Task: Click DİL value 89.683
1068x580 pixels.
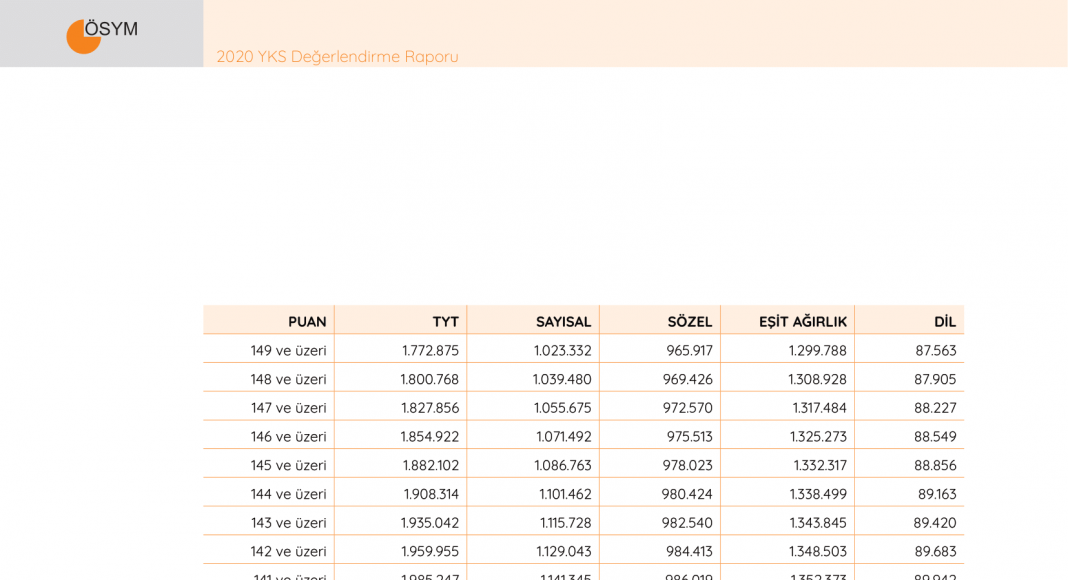Action: 935,551
